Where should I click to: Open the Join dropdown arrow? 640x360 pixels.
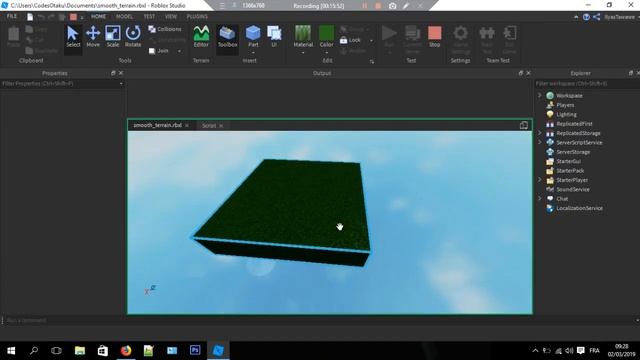[x=179, y=51]
